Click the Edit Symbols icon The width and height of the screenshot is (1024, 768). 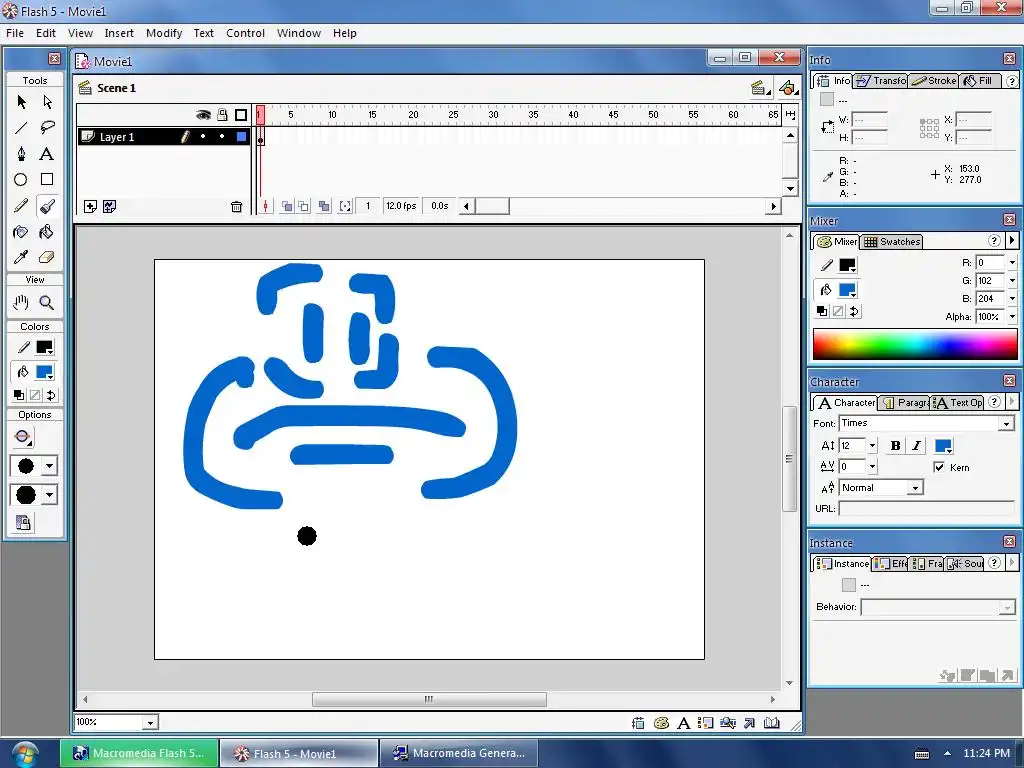(x=788, y=88)
